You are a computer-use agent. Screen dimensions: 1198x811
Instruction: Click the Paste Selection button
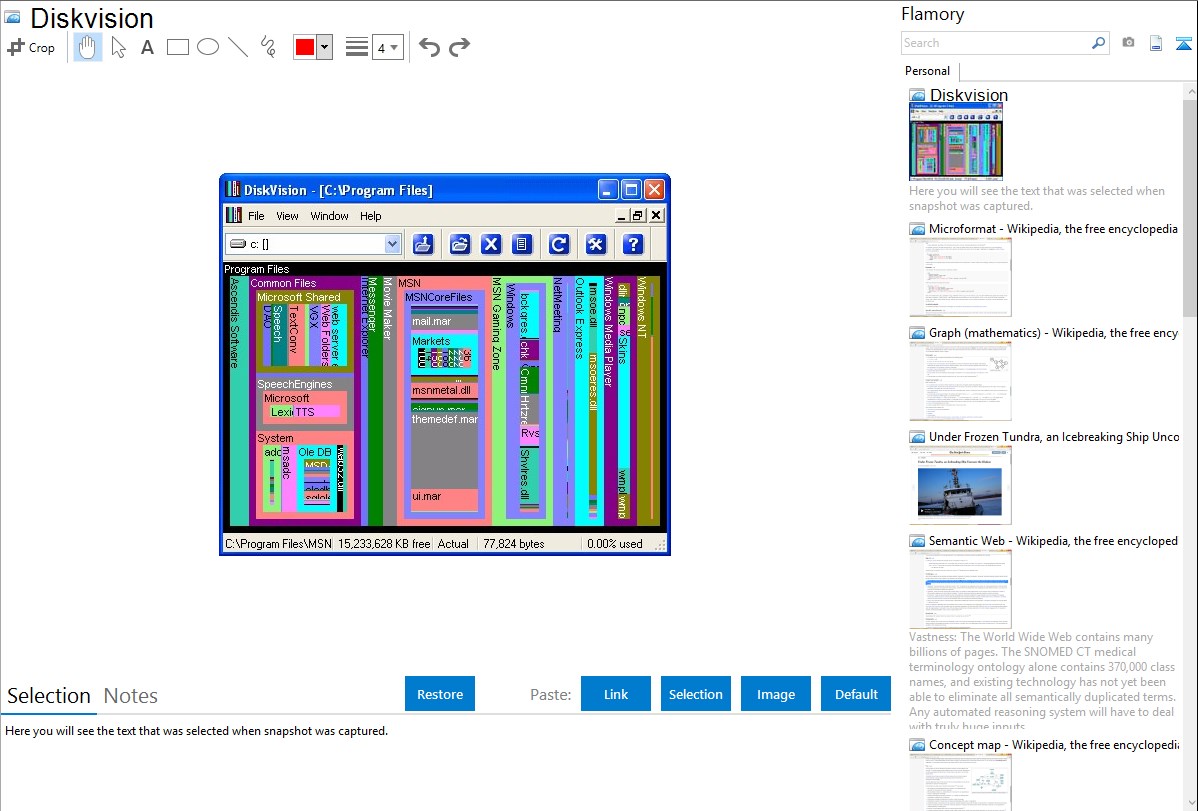696,694
